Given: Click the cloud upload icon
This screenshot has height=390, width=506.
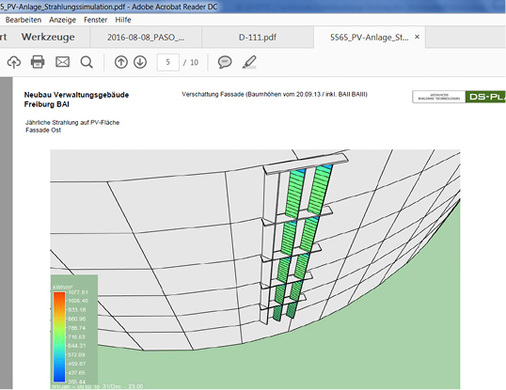Looking at the screenshot, I should click(x=14, y=62).
